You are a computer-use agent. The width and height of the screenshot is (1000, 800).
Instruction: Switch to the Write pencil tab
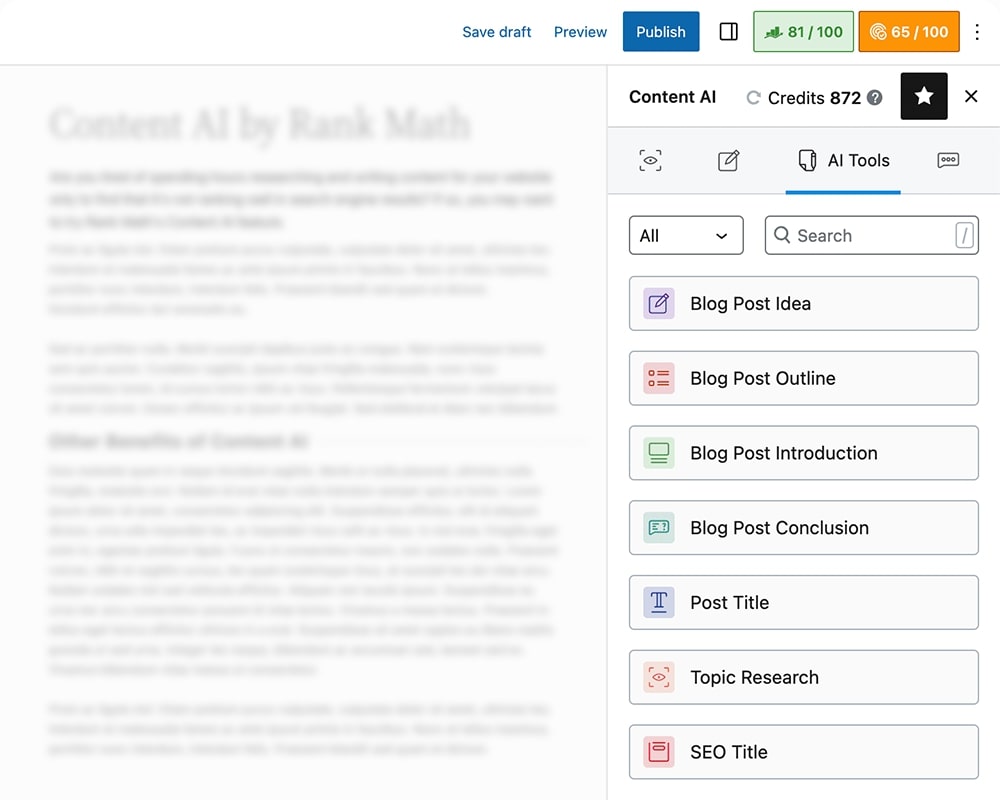728,160
